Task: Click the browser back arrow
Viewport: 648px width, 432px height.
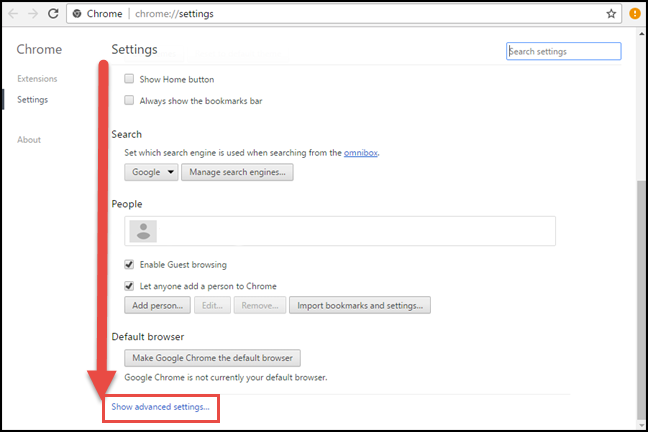Action: pos(13,14)
